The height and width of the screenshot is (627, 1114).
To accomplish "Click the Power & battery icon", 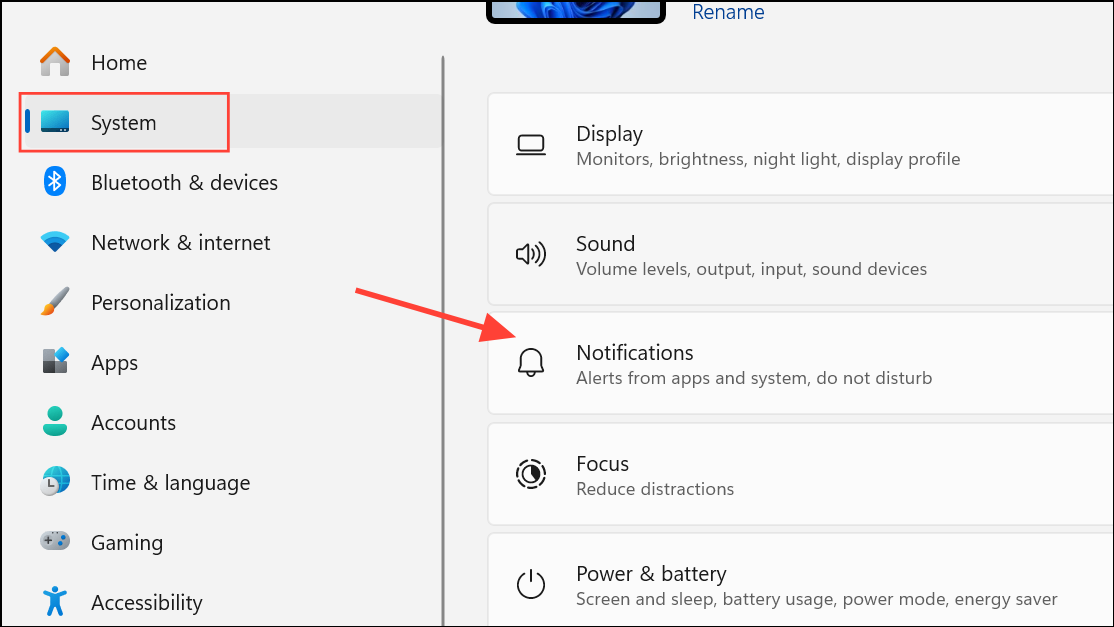I will tap(531, 584).
